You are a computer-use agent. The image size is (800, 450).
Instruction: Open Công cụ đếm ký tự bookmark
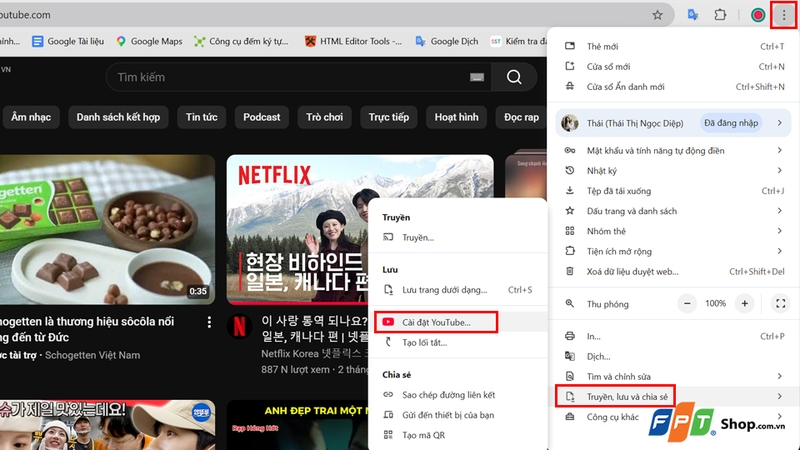[x=241, y=41]
